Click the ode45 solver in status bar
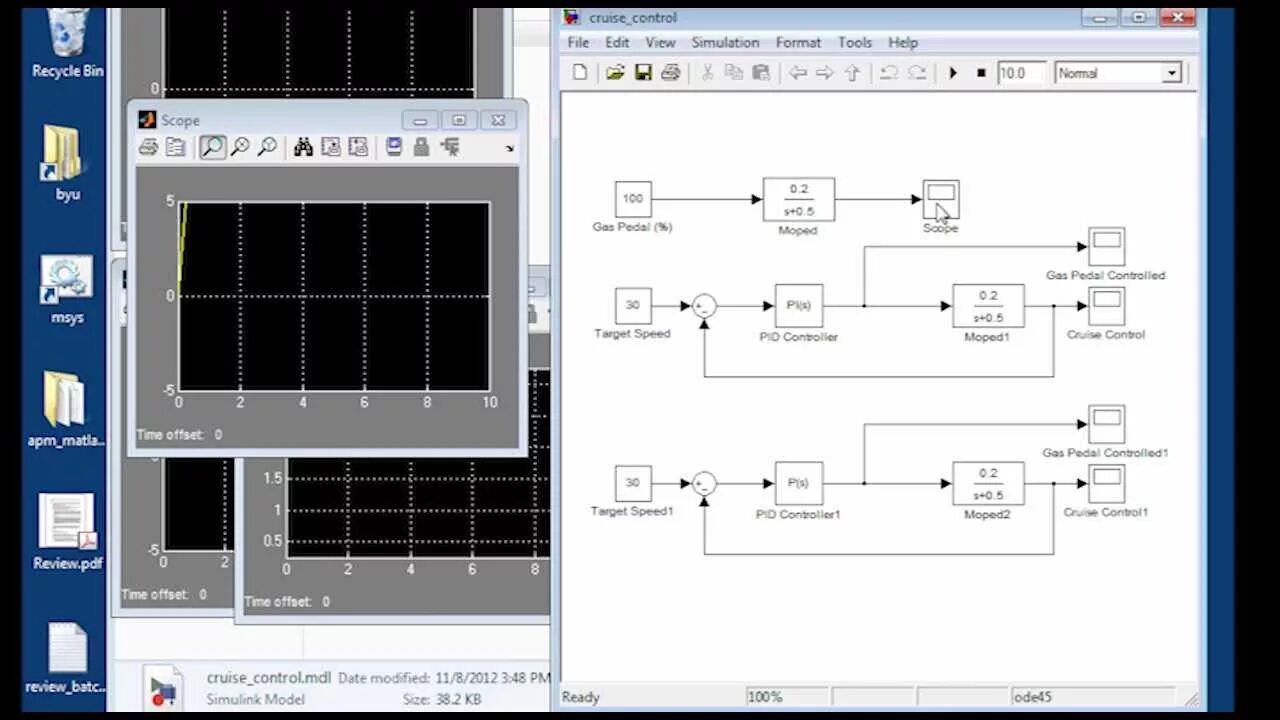The height and width of the screenshot is (720, 1280). click(x=1033, y=697)
